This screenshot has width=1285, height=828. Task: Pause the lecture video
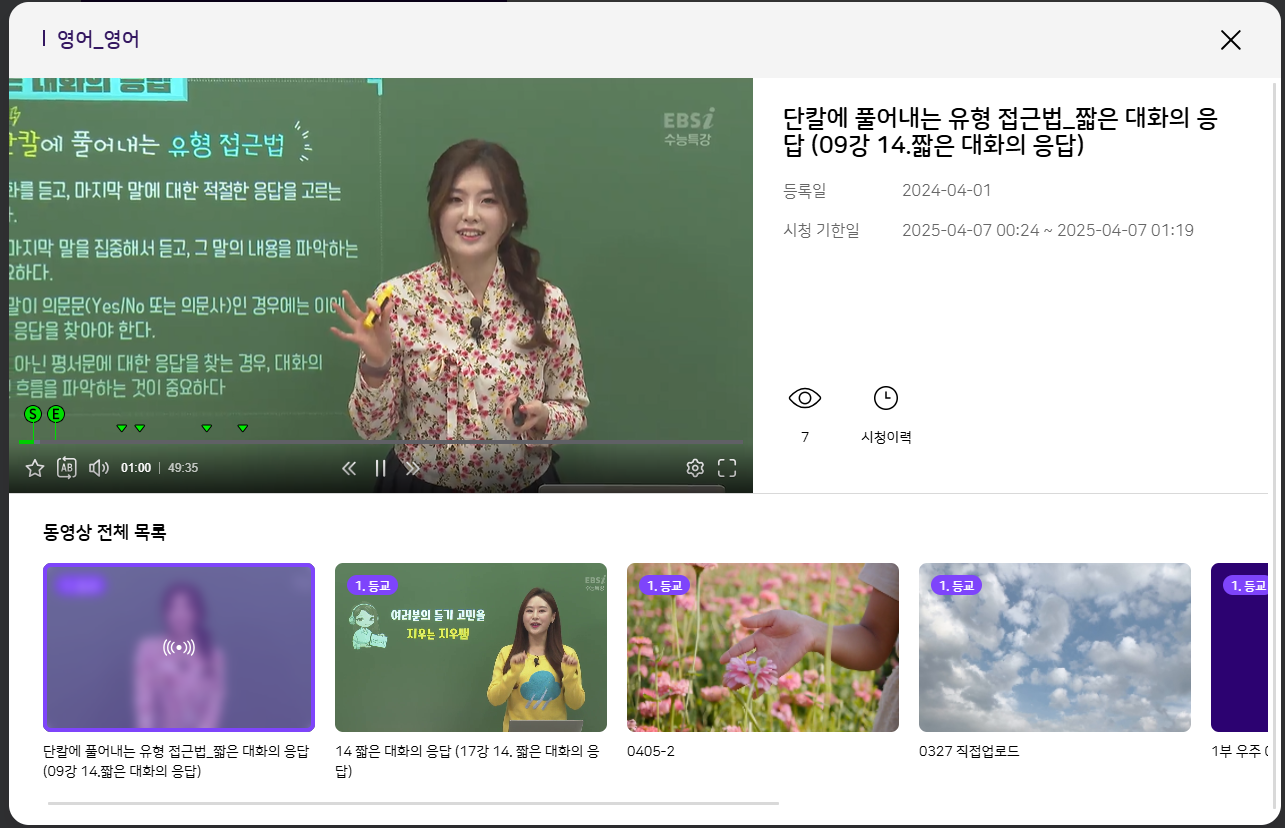coord(380,468)
